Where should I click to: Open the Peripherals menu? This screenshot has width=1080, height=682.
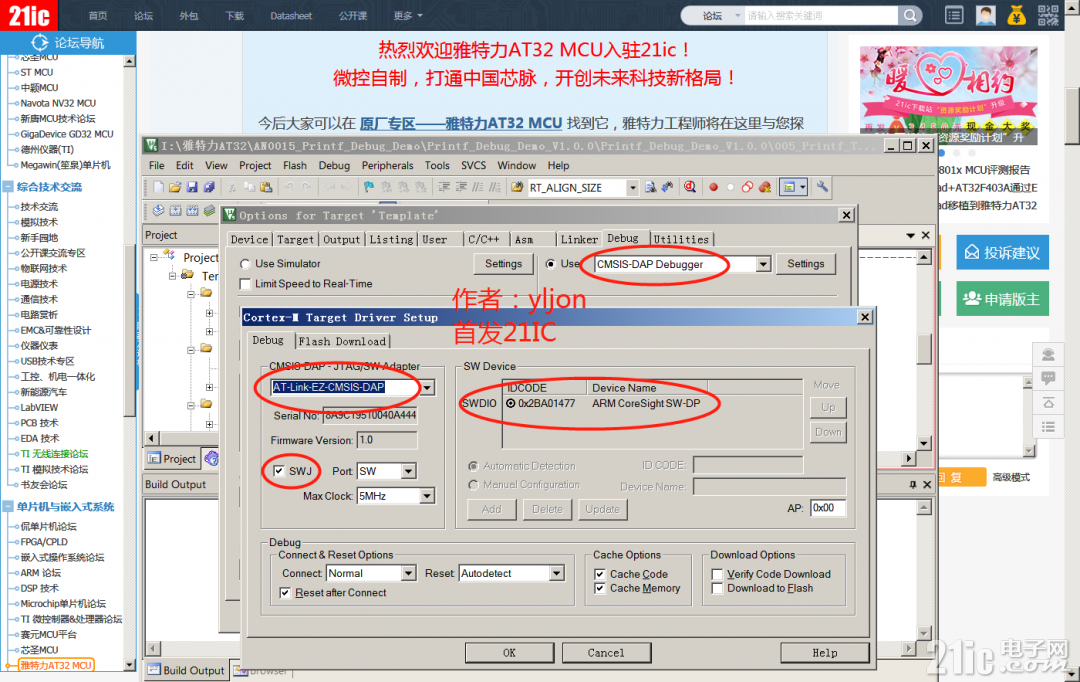387,165
